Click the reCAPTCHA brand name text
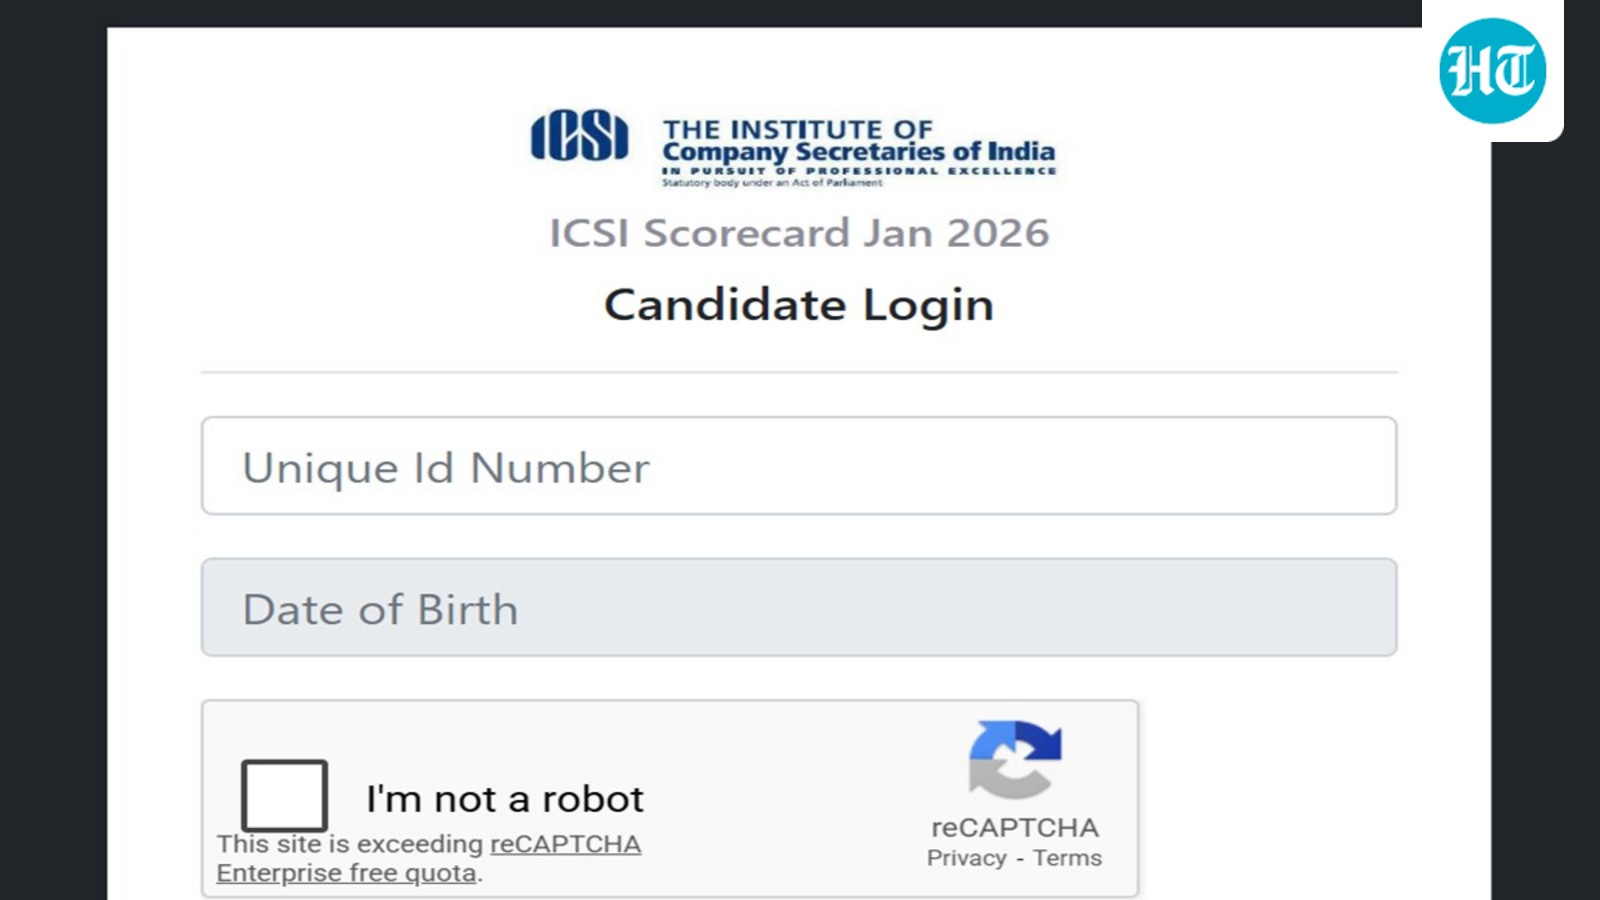Screen dimensions: 1600x900 tap(1014, 828)
